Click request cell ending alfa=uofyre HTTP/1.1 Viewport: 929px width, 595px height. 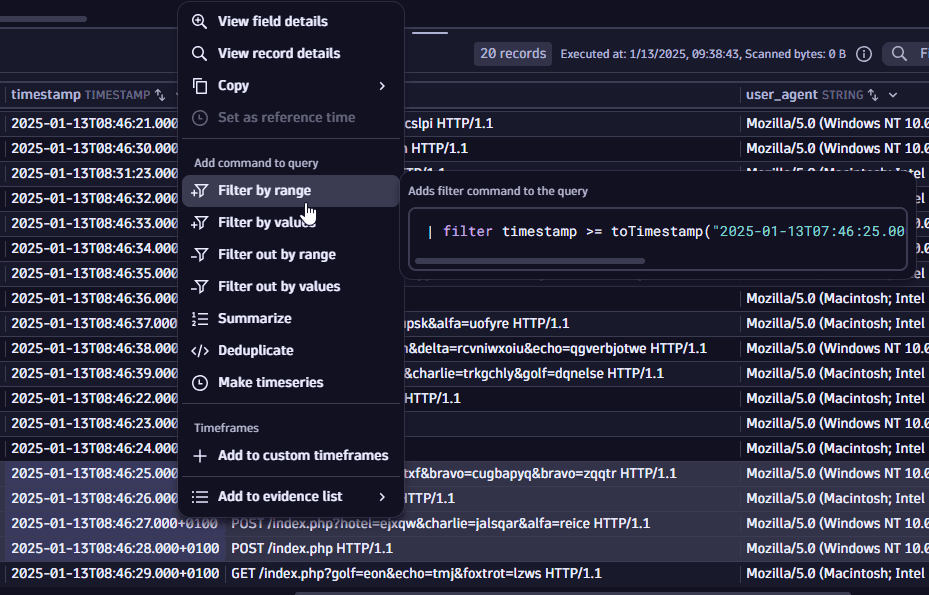tap(572, 324)
